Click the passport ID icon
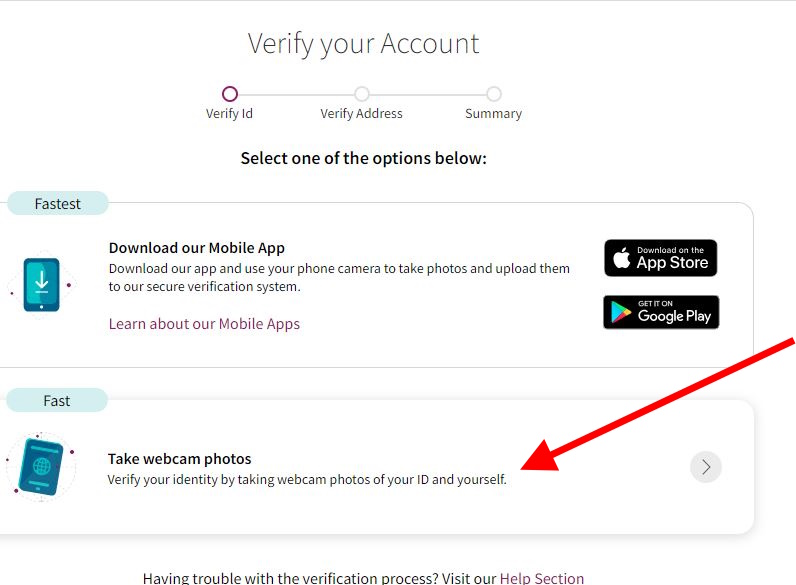Image resolution: width=796 pixels, height=585 pixels. (41, 467)
